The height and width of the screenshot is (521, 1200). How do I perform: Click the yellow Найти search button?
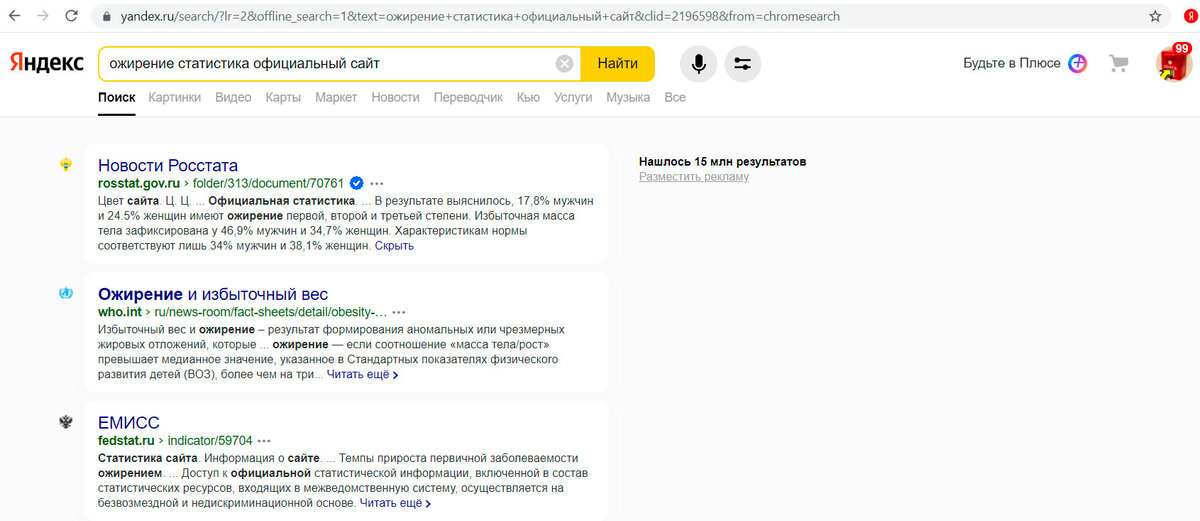618,64
